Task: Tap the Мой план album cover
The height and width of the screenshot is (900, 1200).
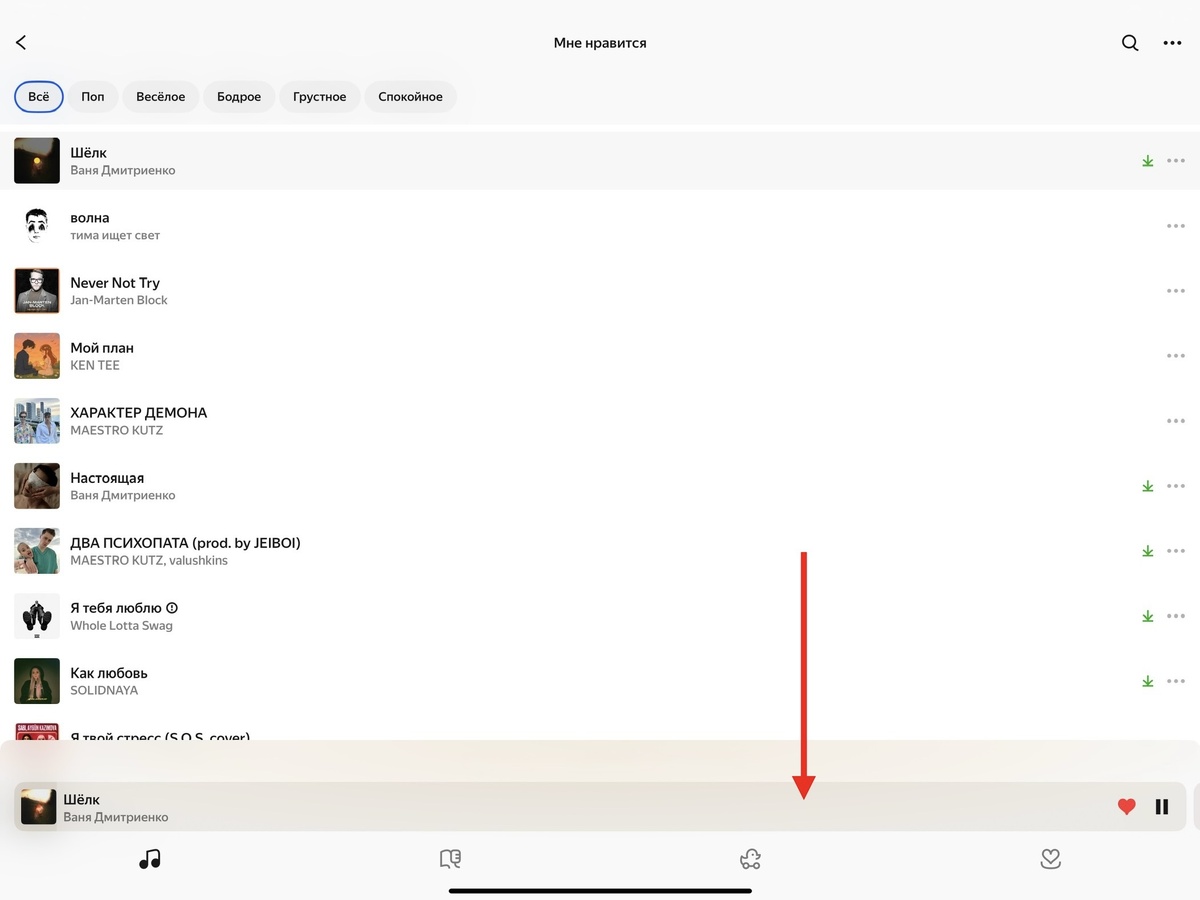Action: click(37, 356)
